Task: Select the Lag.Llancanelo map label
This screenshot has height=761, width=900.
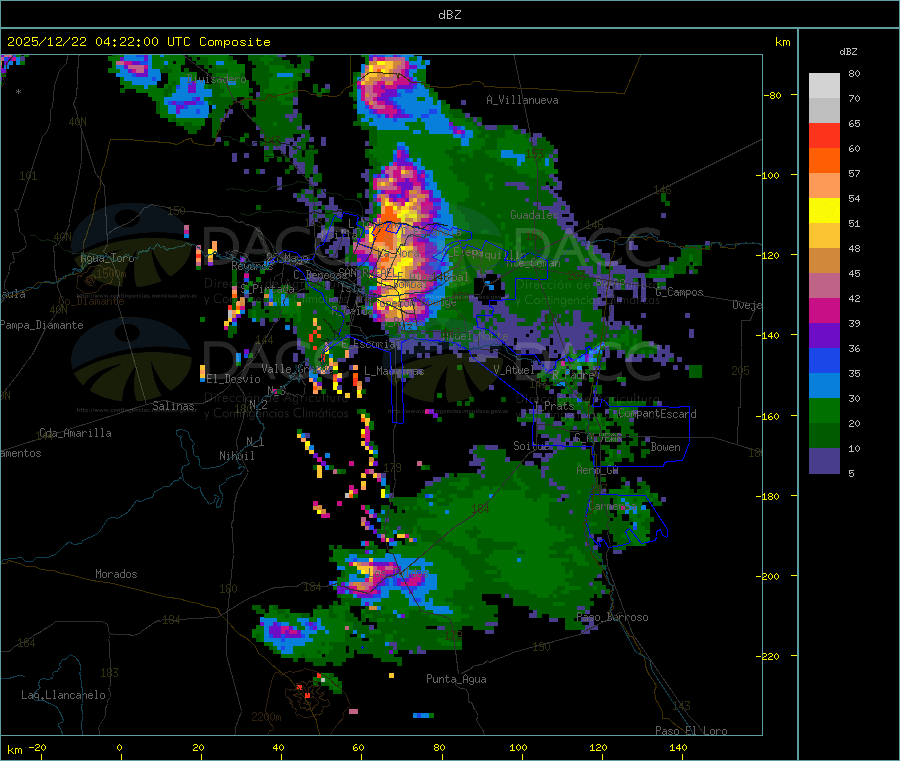Action: tap(64, 695)
